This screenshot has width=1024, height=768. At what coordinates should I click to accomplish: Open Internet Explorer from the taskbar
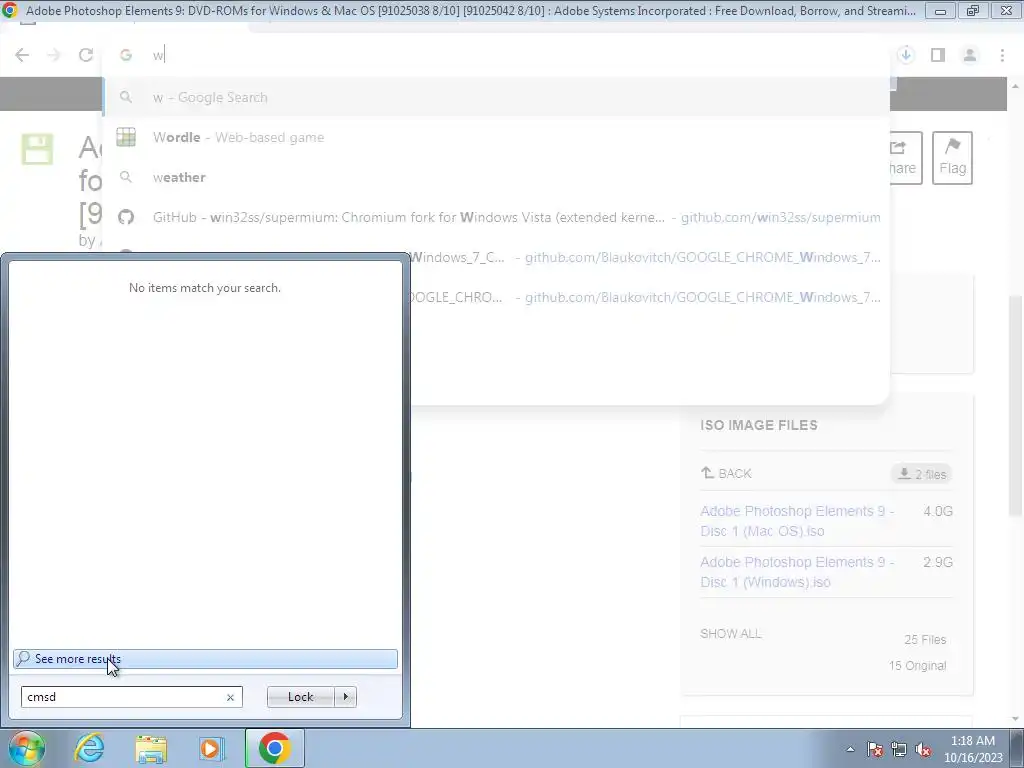click(89, 748)
